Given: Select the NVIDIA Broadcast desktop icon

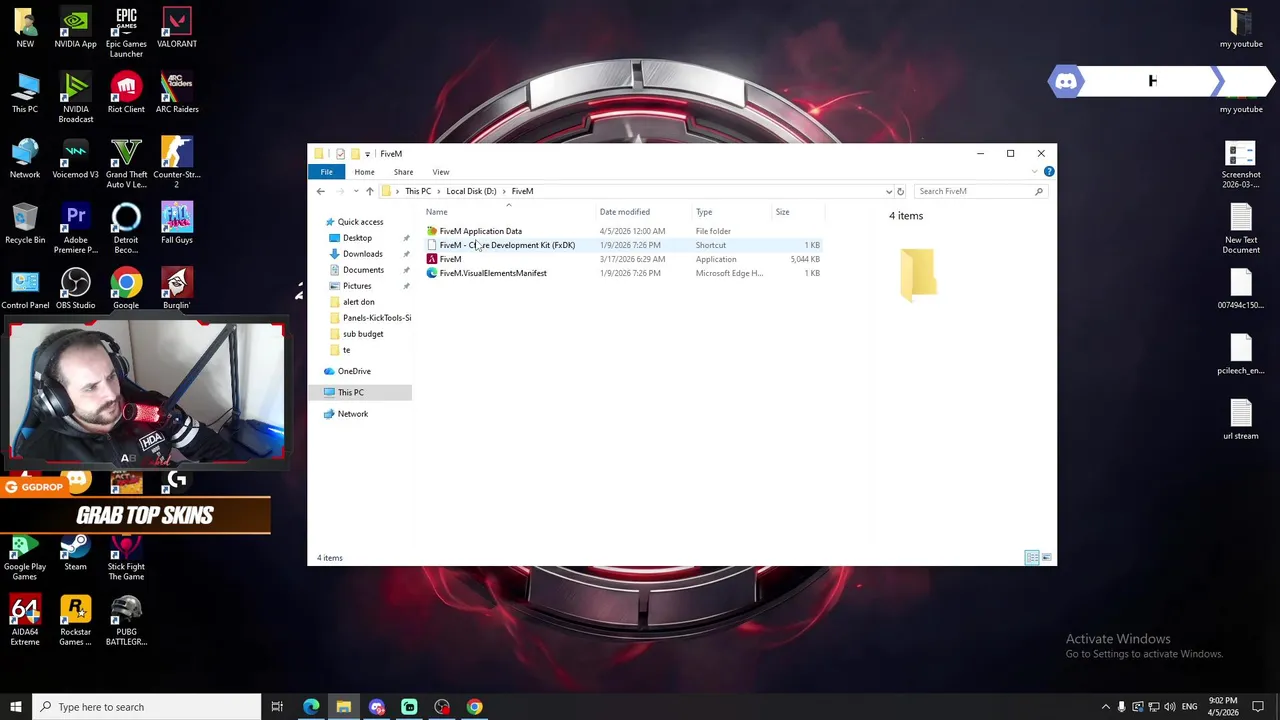Looking at the screenshot, I should click(76, 98).
